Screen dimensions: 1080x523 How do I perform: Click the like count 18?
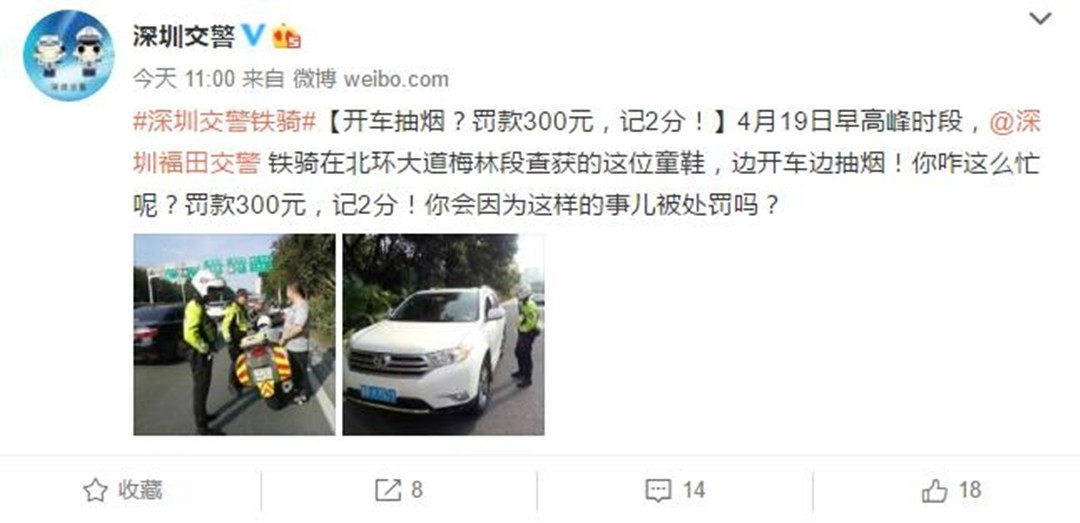click(970, 490)
